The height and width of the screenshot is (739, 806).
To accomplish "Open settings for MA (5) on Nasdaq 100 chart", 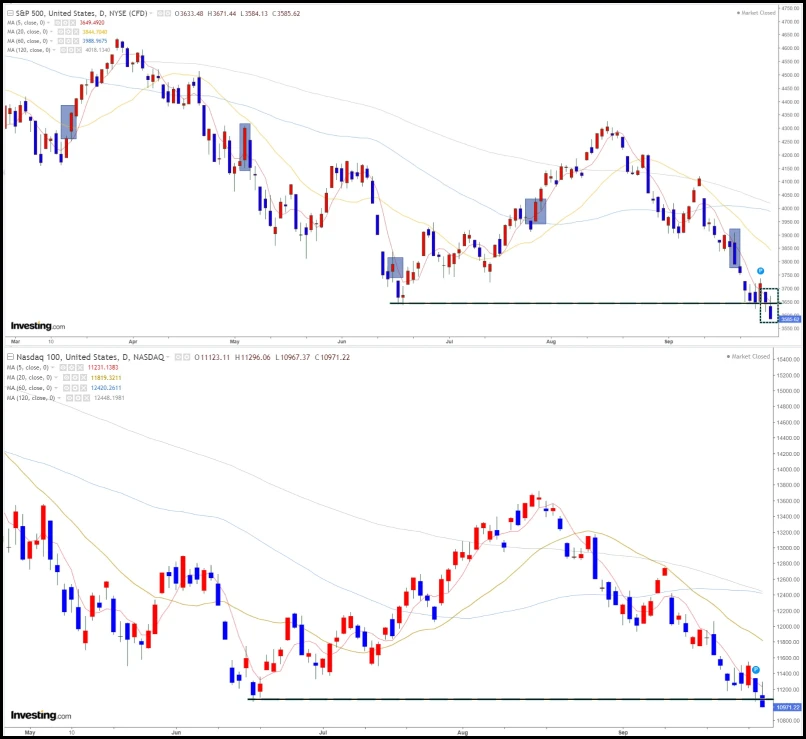I will pos(71,367).
